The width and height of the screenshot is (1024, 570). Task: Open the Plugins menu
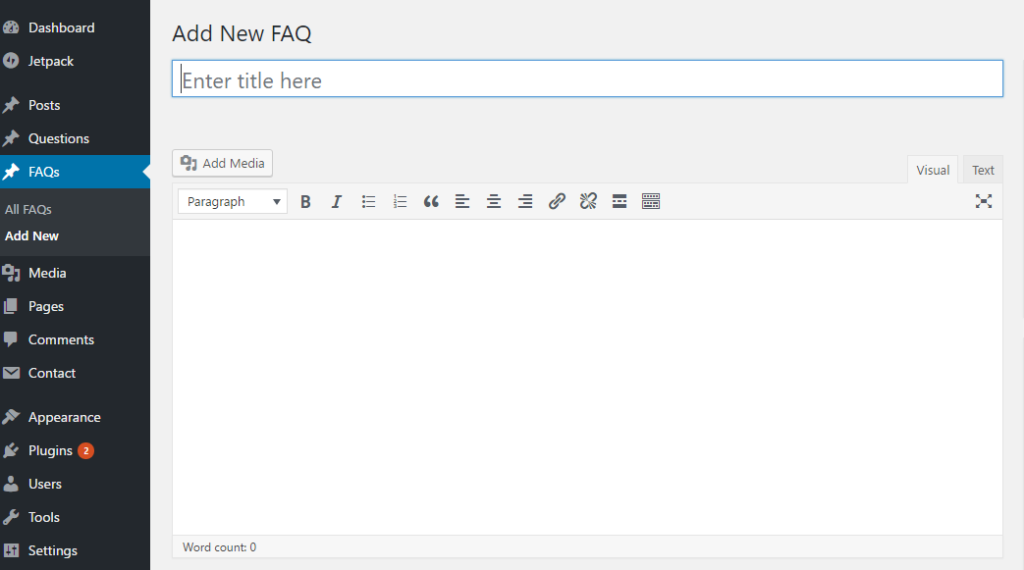point(50,451)
